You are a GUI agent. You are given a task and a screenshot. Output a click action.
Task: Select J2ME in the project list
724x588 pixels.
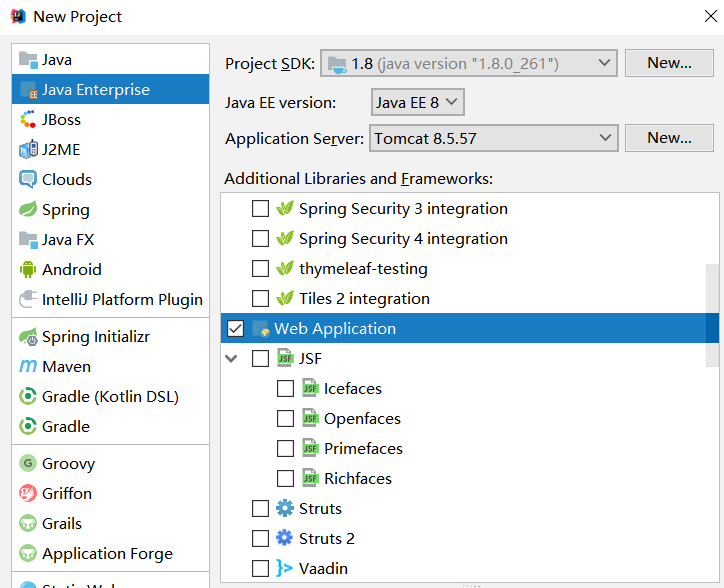pyautogui.click(x=110, y=150)
